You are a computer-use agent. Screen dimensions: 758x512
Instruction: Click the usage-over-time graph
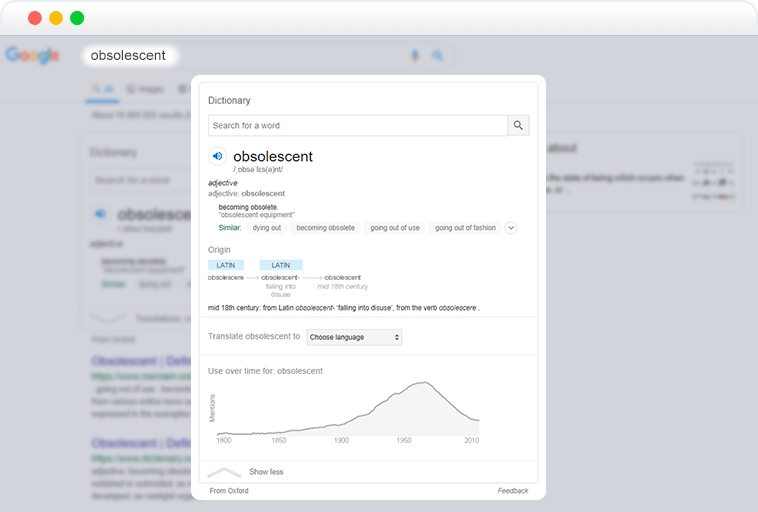tap(348, 410)
